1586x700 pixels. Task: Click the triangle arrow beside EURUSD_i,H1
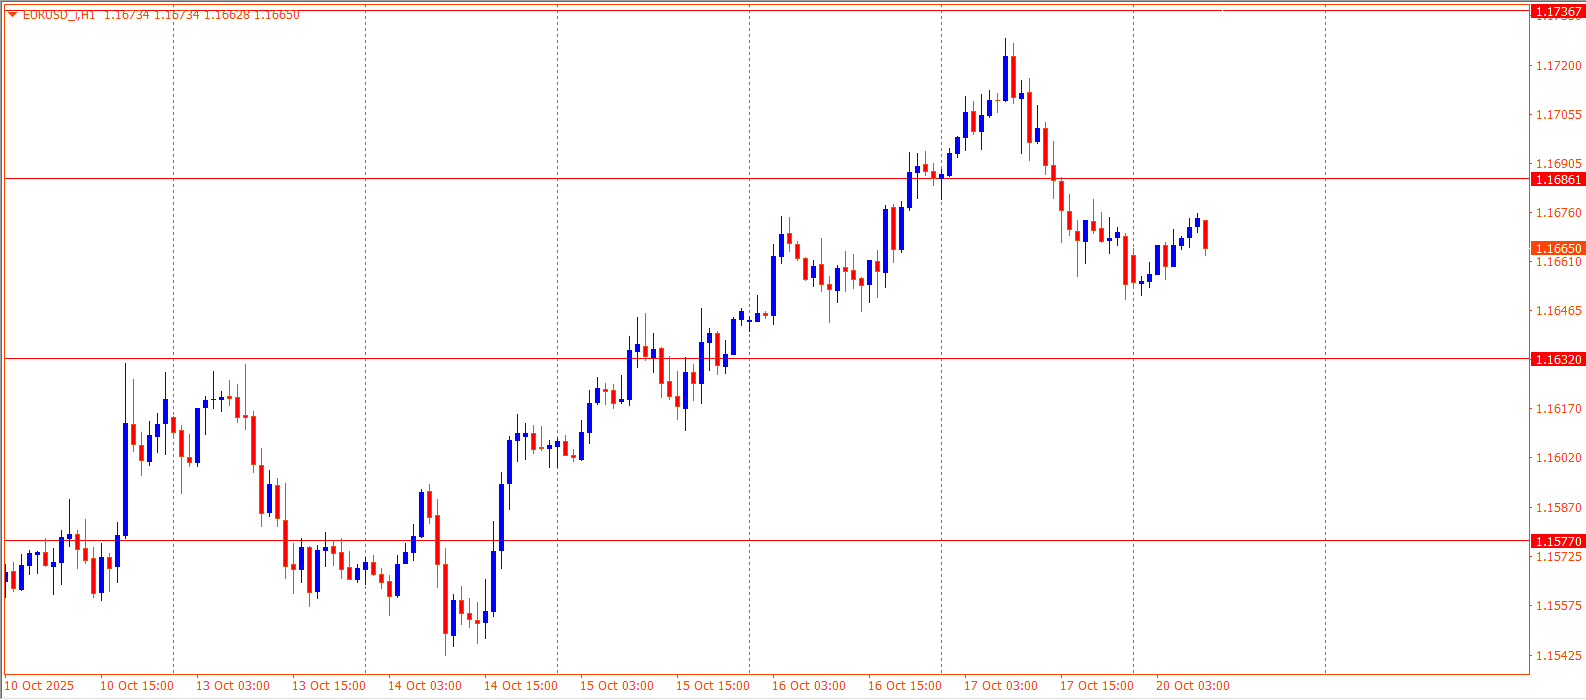(12, 14)
